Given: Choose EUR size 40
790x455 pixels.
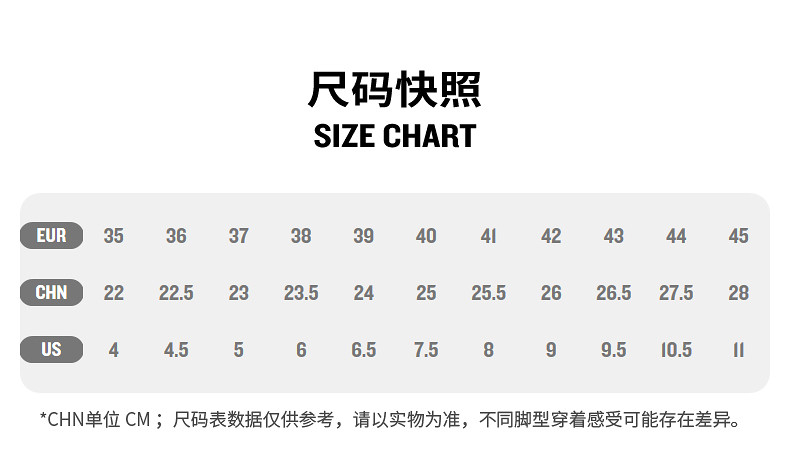Looking at the screenshot, I should (426, 236).
